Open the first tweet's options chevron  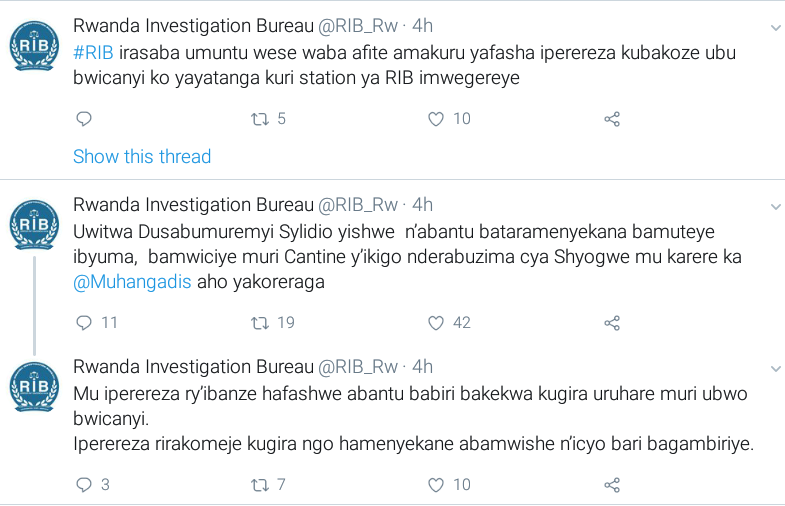775,28
